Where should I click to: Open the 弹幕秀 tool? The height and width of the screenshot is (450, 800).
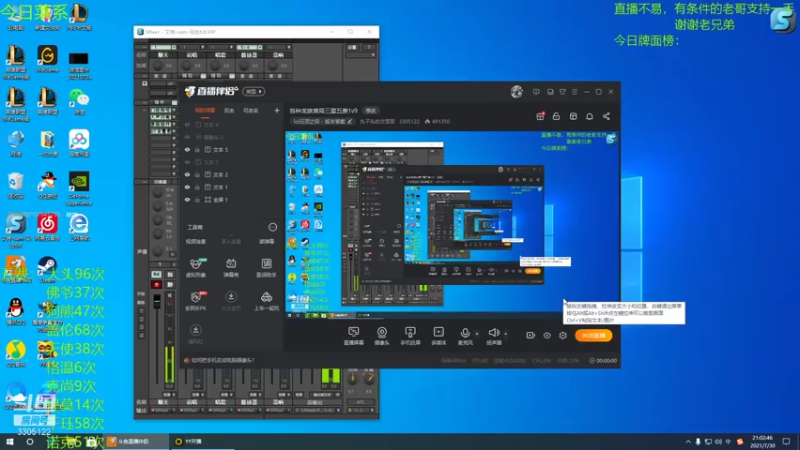click(x=231, y=267)
